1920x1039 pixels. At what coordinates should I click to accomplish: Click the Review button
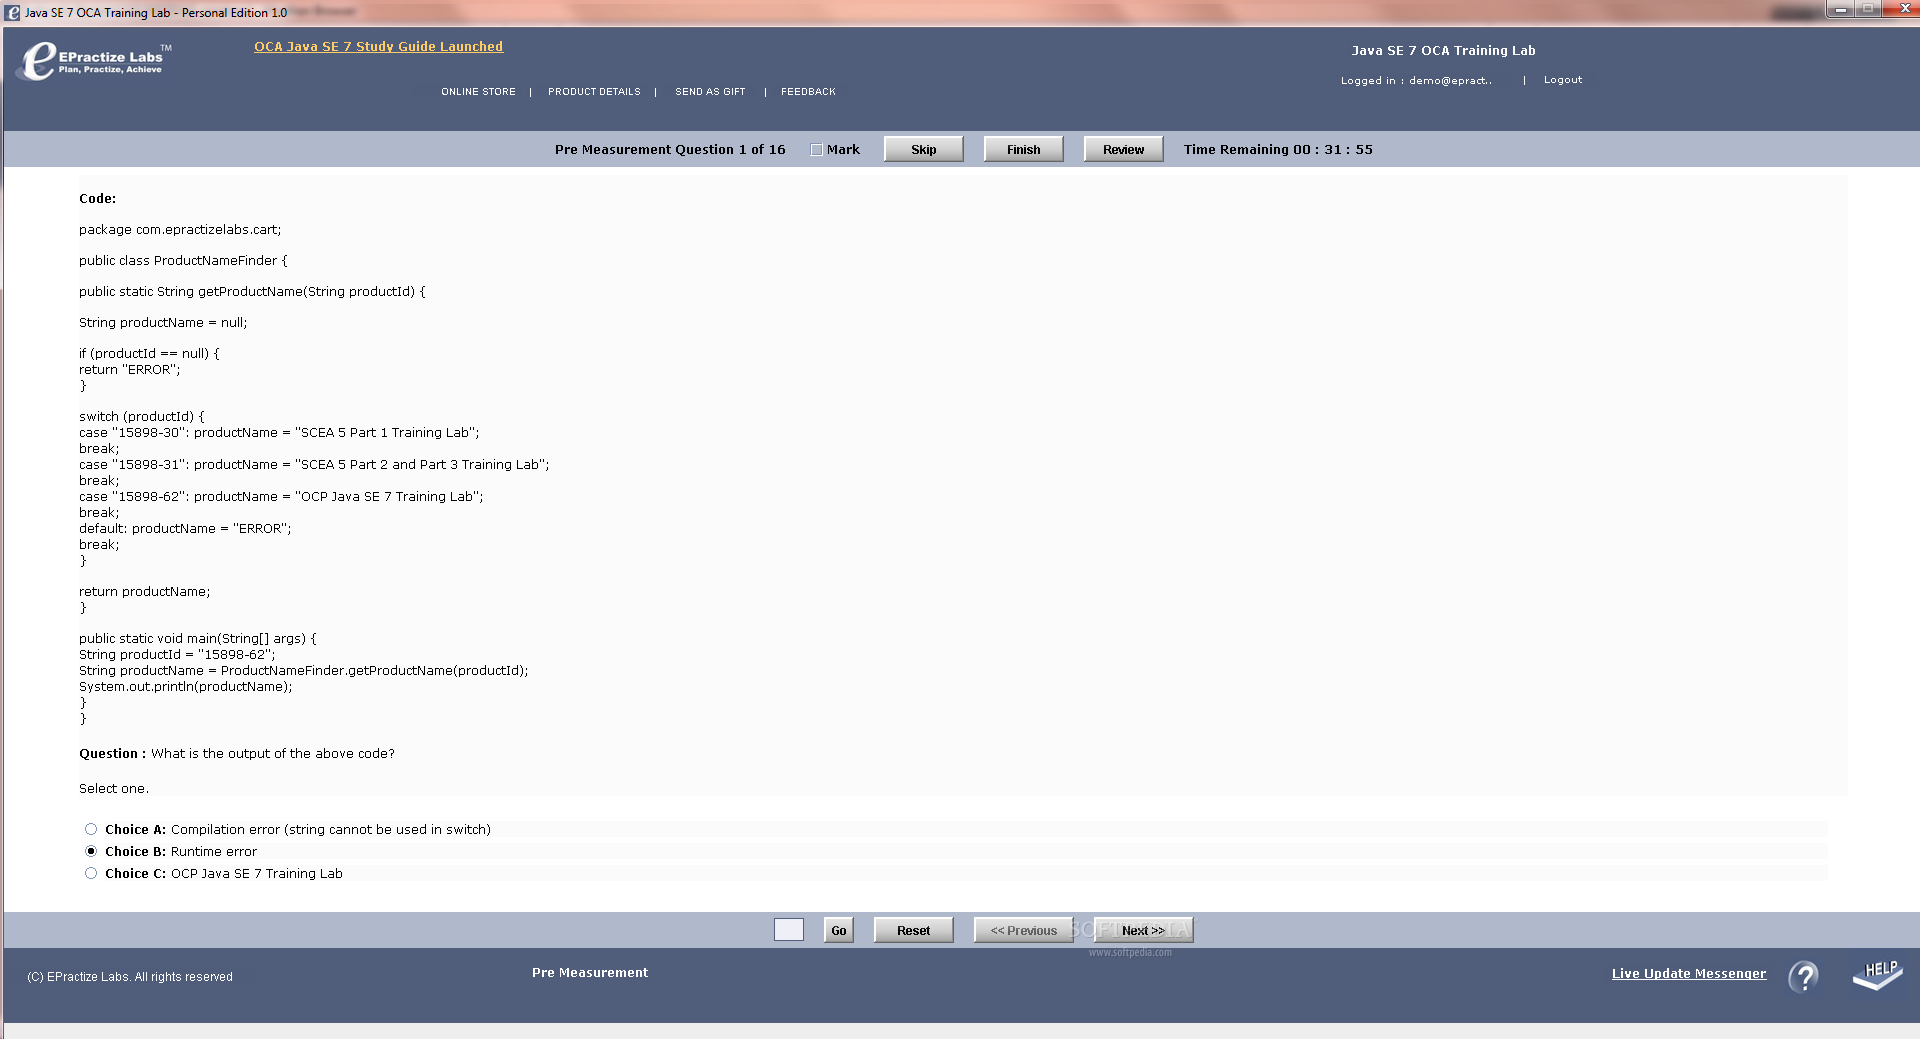pyautogui.click(x=1124, y=149)
